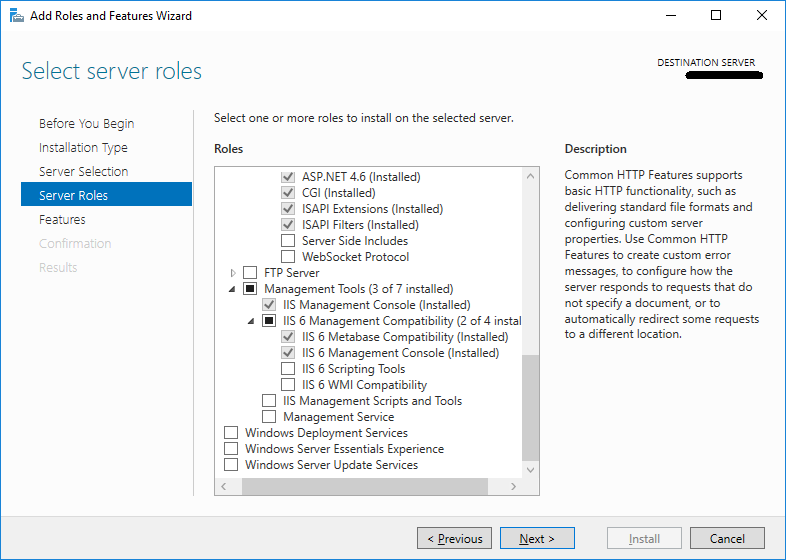786x560 pixels.
Task: Open the Server Selection step
Action: click(83, 171)
